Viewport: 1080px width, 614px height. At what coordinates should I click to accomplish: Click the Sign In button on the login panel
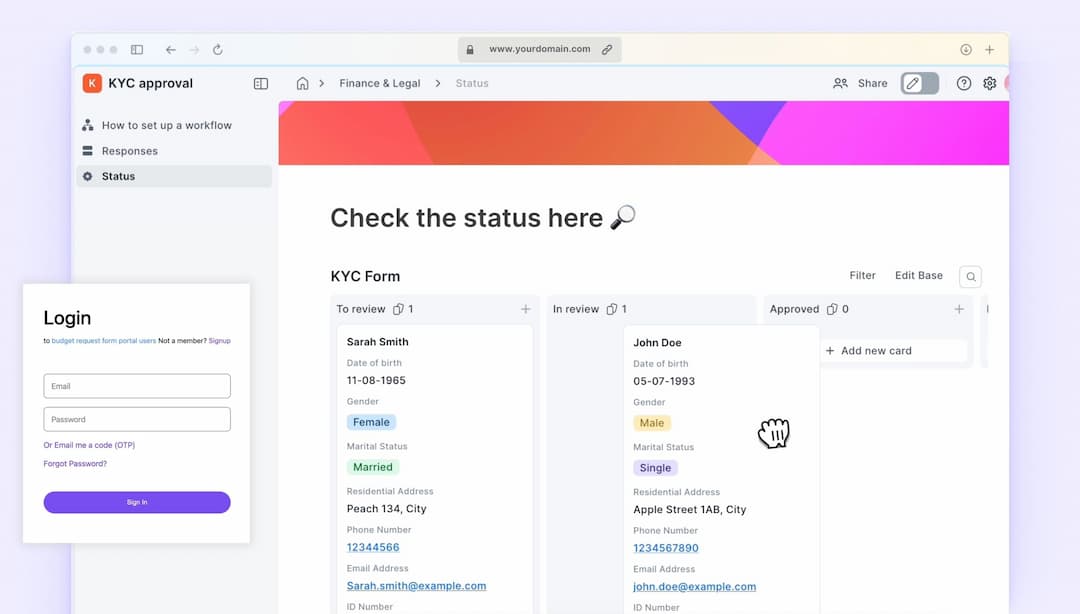[x=136, y=502]
